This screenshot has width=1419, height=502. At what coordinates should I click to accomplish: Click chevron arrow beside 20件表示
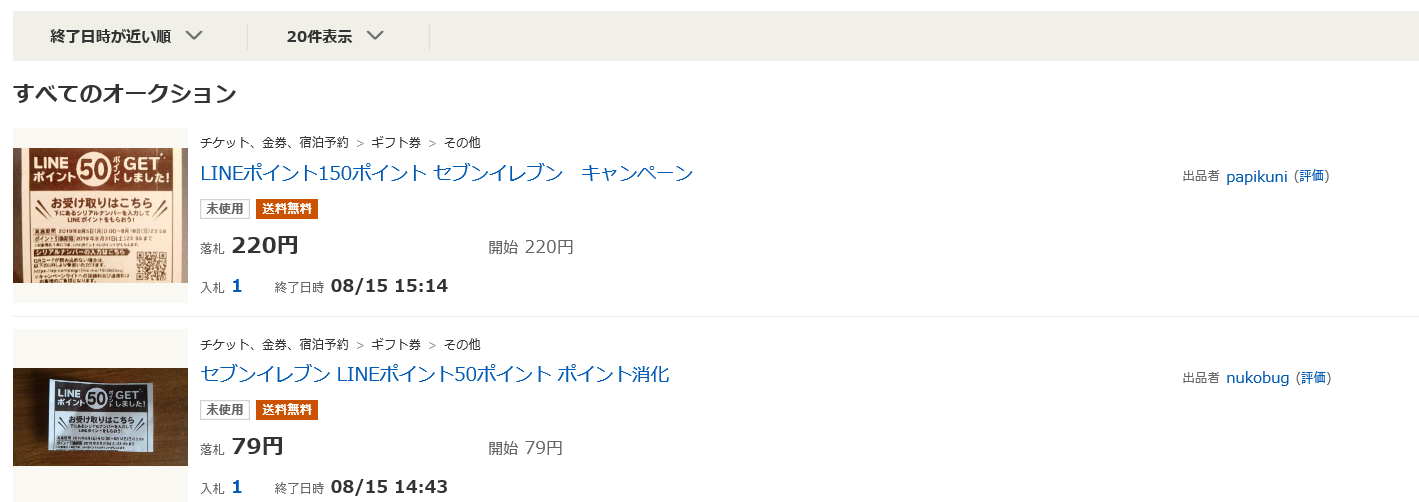coord(375,36)
